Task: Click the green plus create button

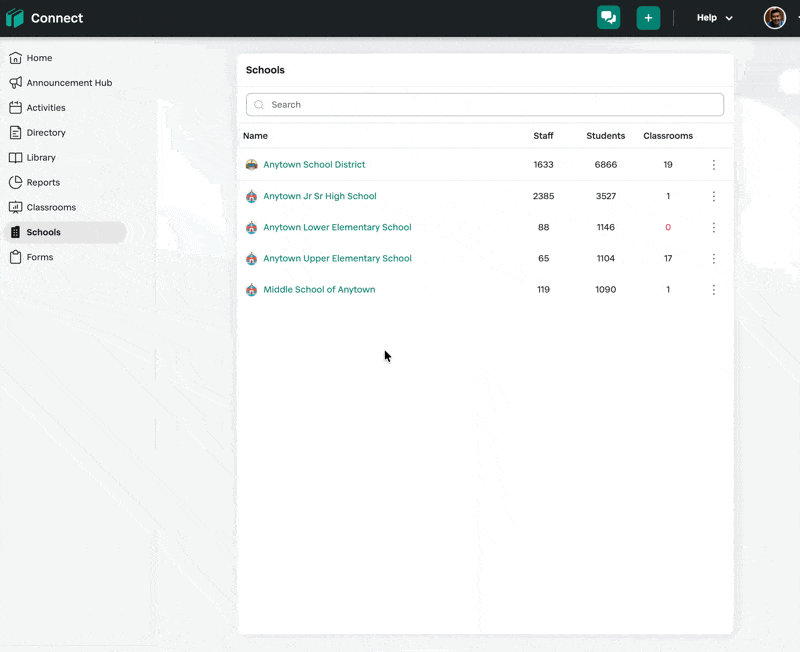Action: pyautogui.click(x=648, y=18)
